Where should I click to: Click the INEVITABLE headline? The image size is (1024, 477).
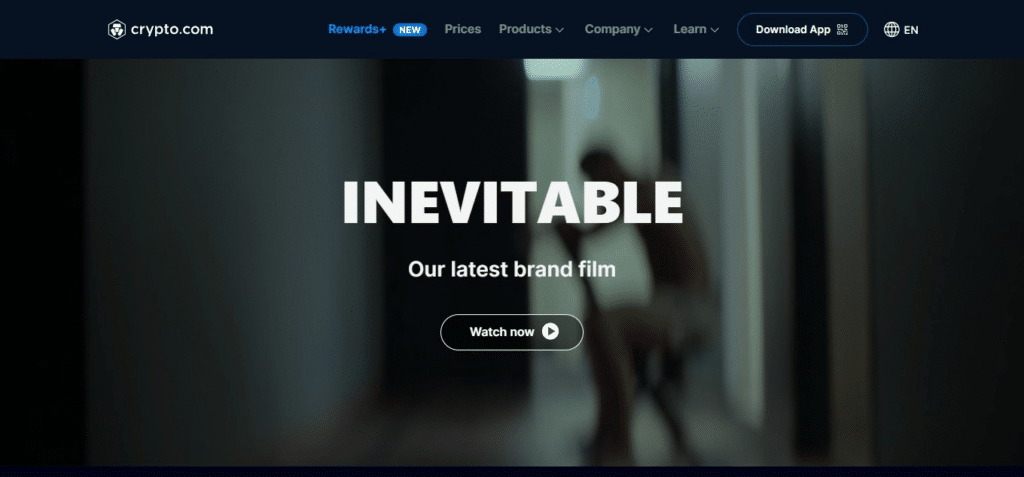513,203
